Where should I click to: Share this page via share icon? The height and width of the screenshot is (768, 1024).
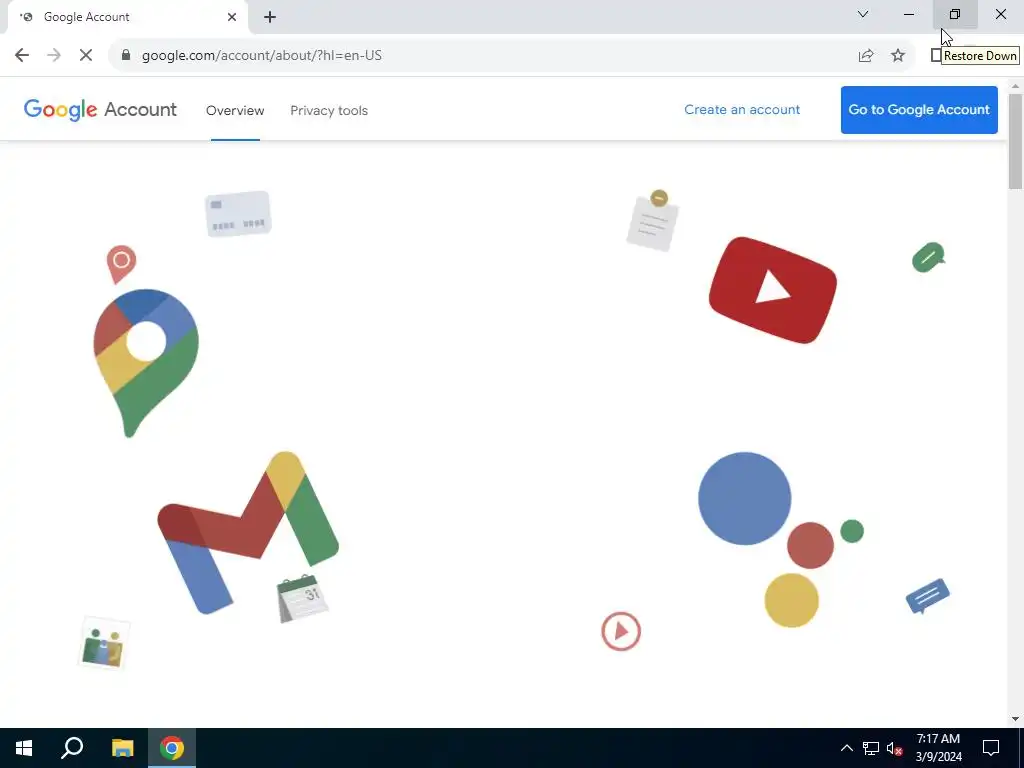point(866,56)
